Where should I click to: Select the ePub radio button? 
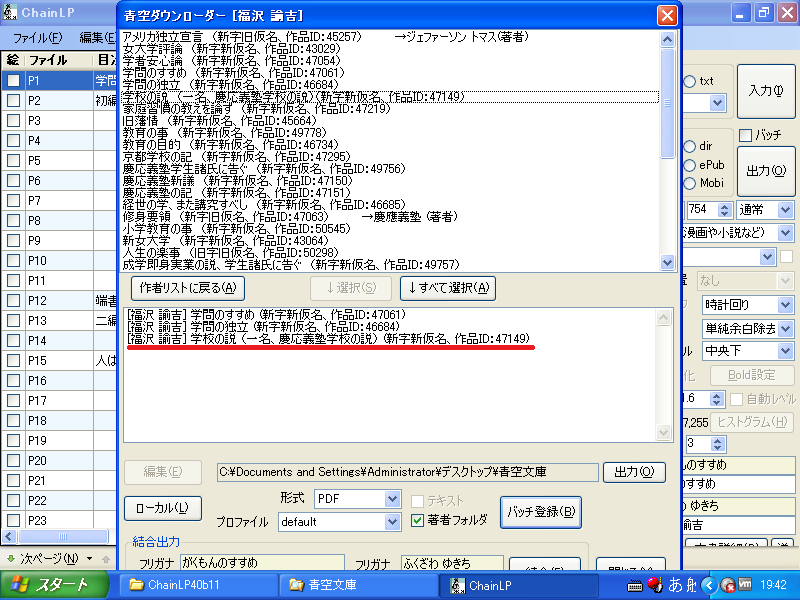point(690,165)
